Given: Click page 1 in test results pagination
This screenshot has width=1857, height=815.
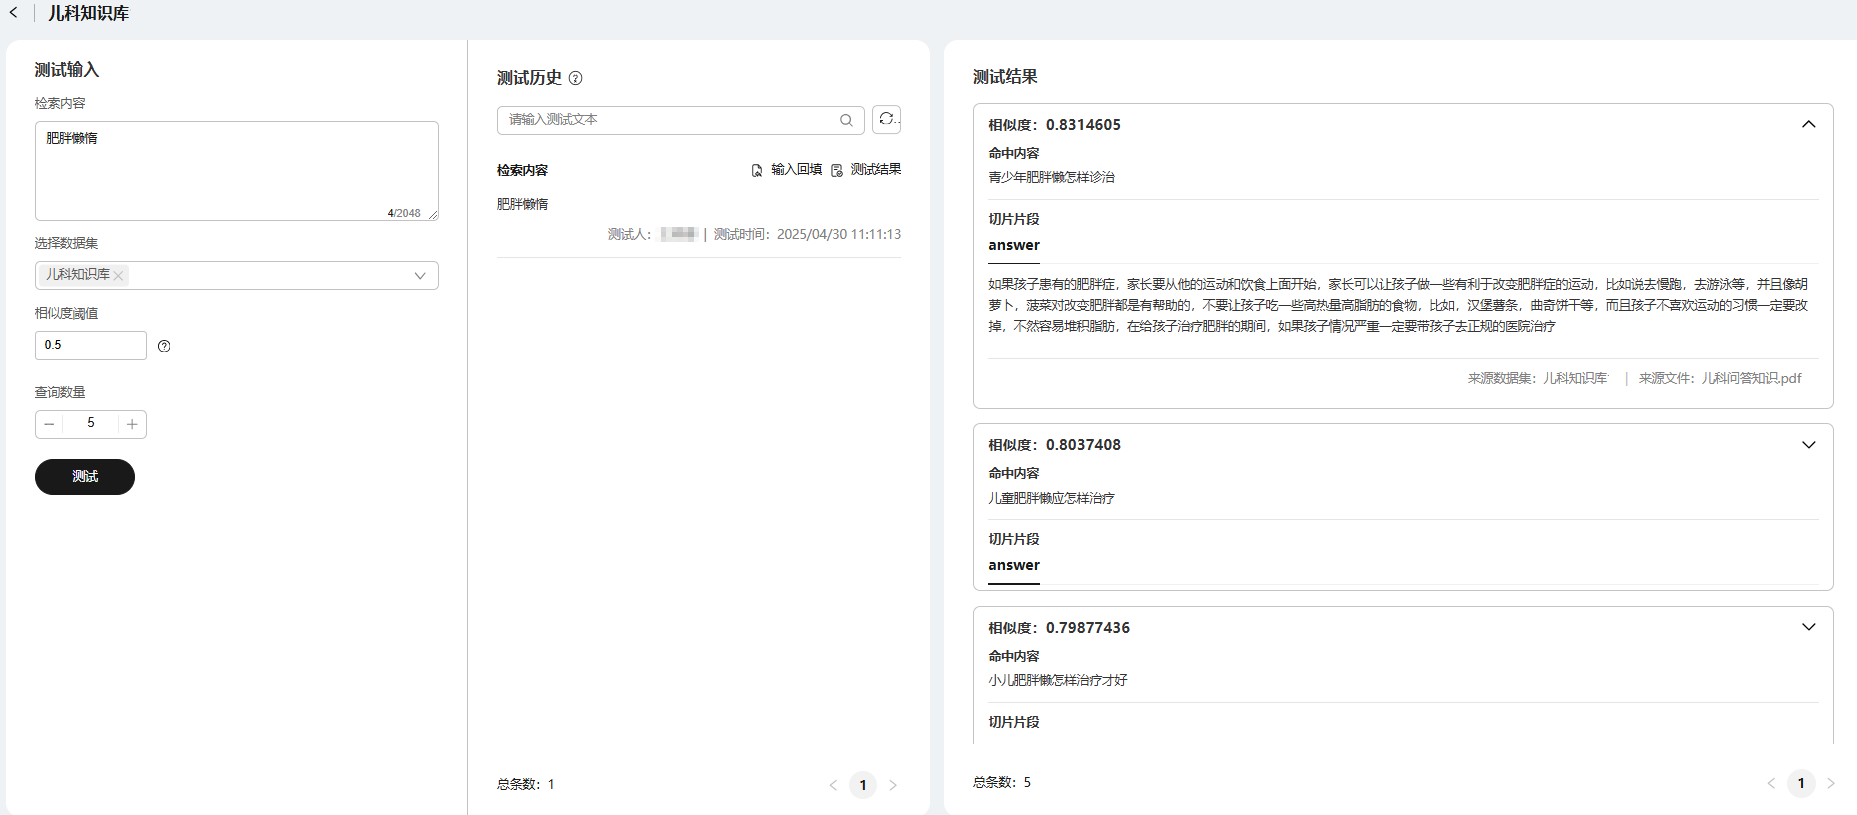Looking at the screenshot, I should coord(1800,783).
